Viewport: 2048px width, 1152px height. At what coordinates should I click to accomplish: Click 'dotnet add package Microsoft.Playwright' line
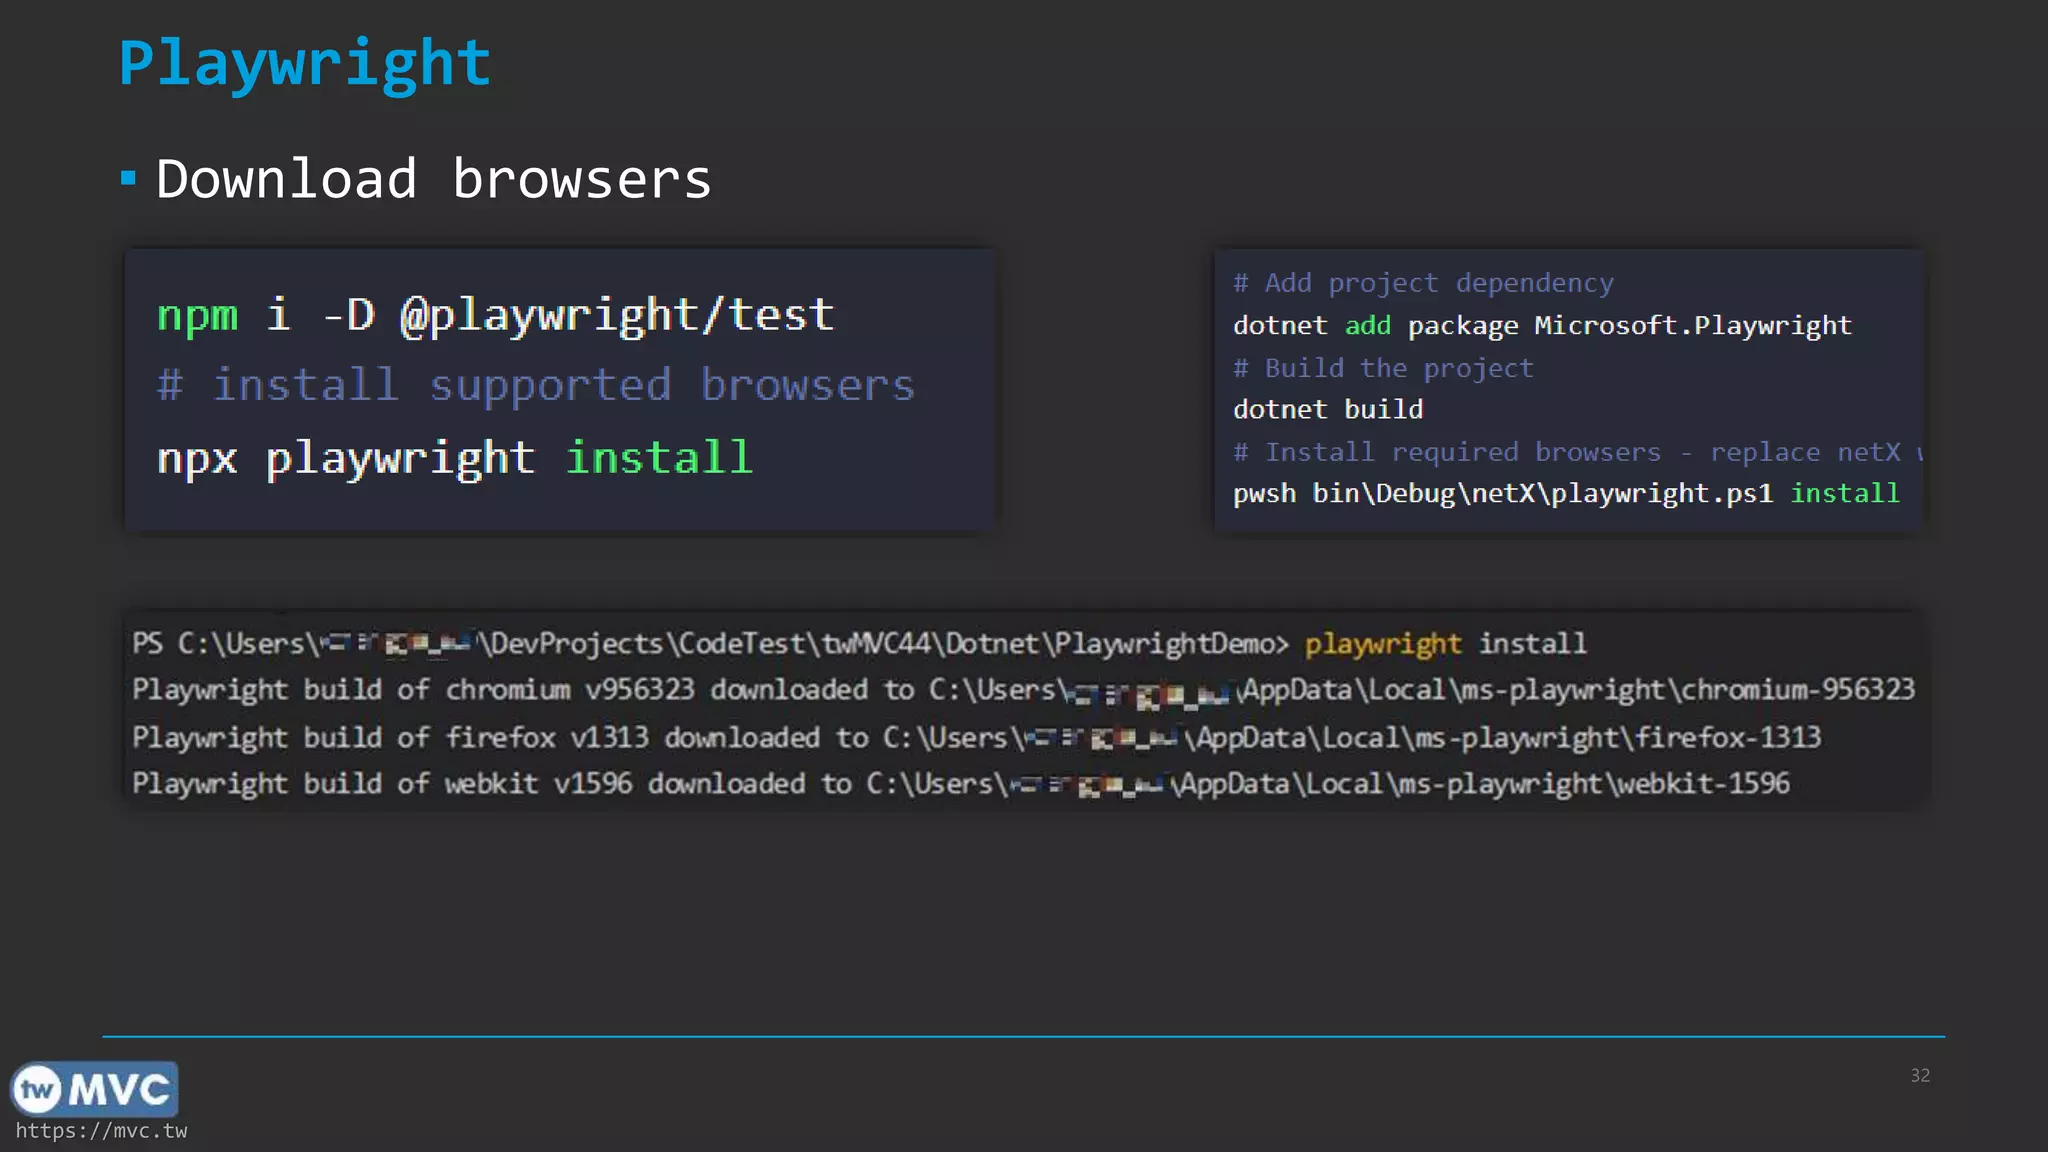(x=1542, y=326)
